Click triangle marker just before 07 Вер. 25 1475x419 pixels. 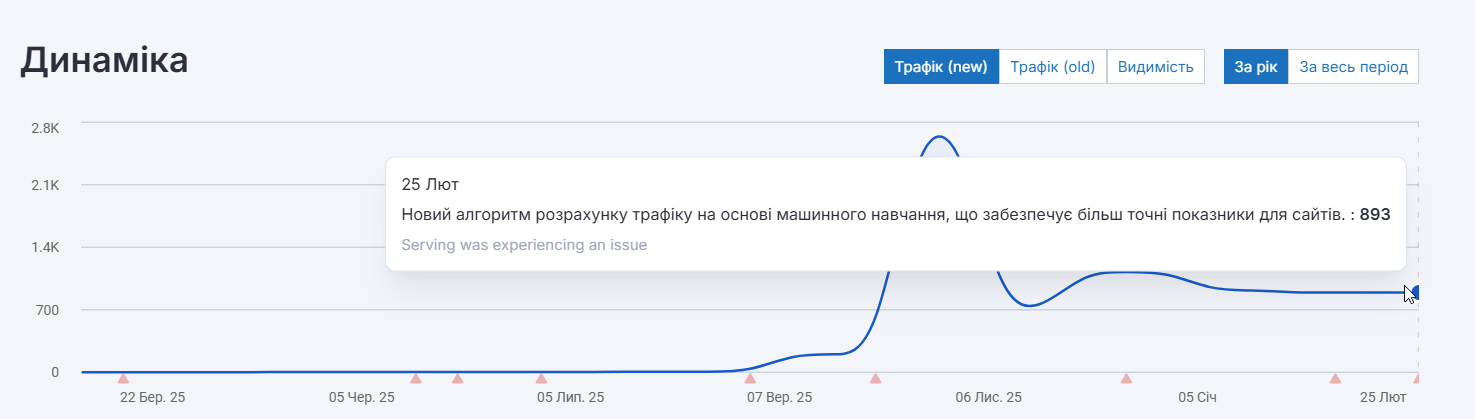point(750,378)
